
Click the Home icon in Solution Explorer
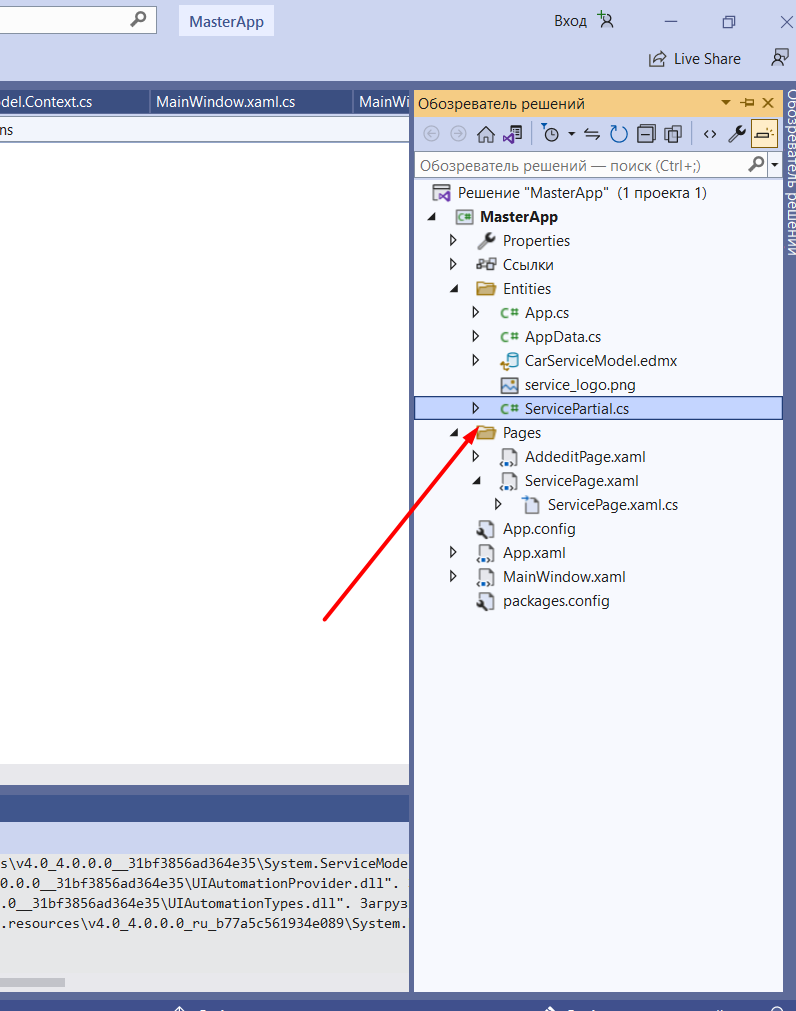point(485,134)
